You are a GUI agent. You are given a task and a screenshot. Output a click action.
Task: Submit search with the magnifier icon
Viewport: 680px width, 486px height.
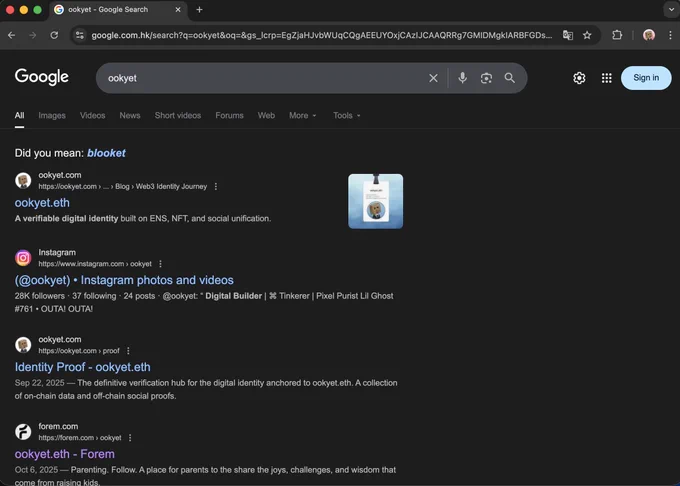tap(510, 78)
